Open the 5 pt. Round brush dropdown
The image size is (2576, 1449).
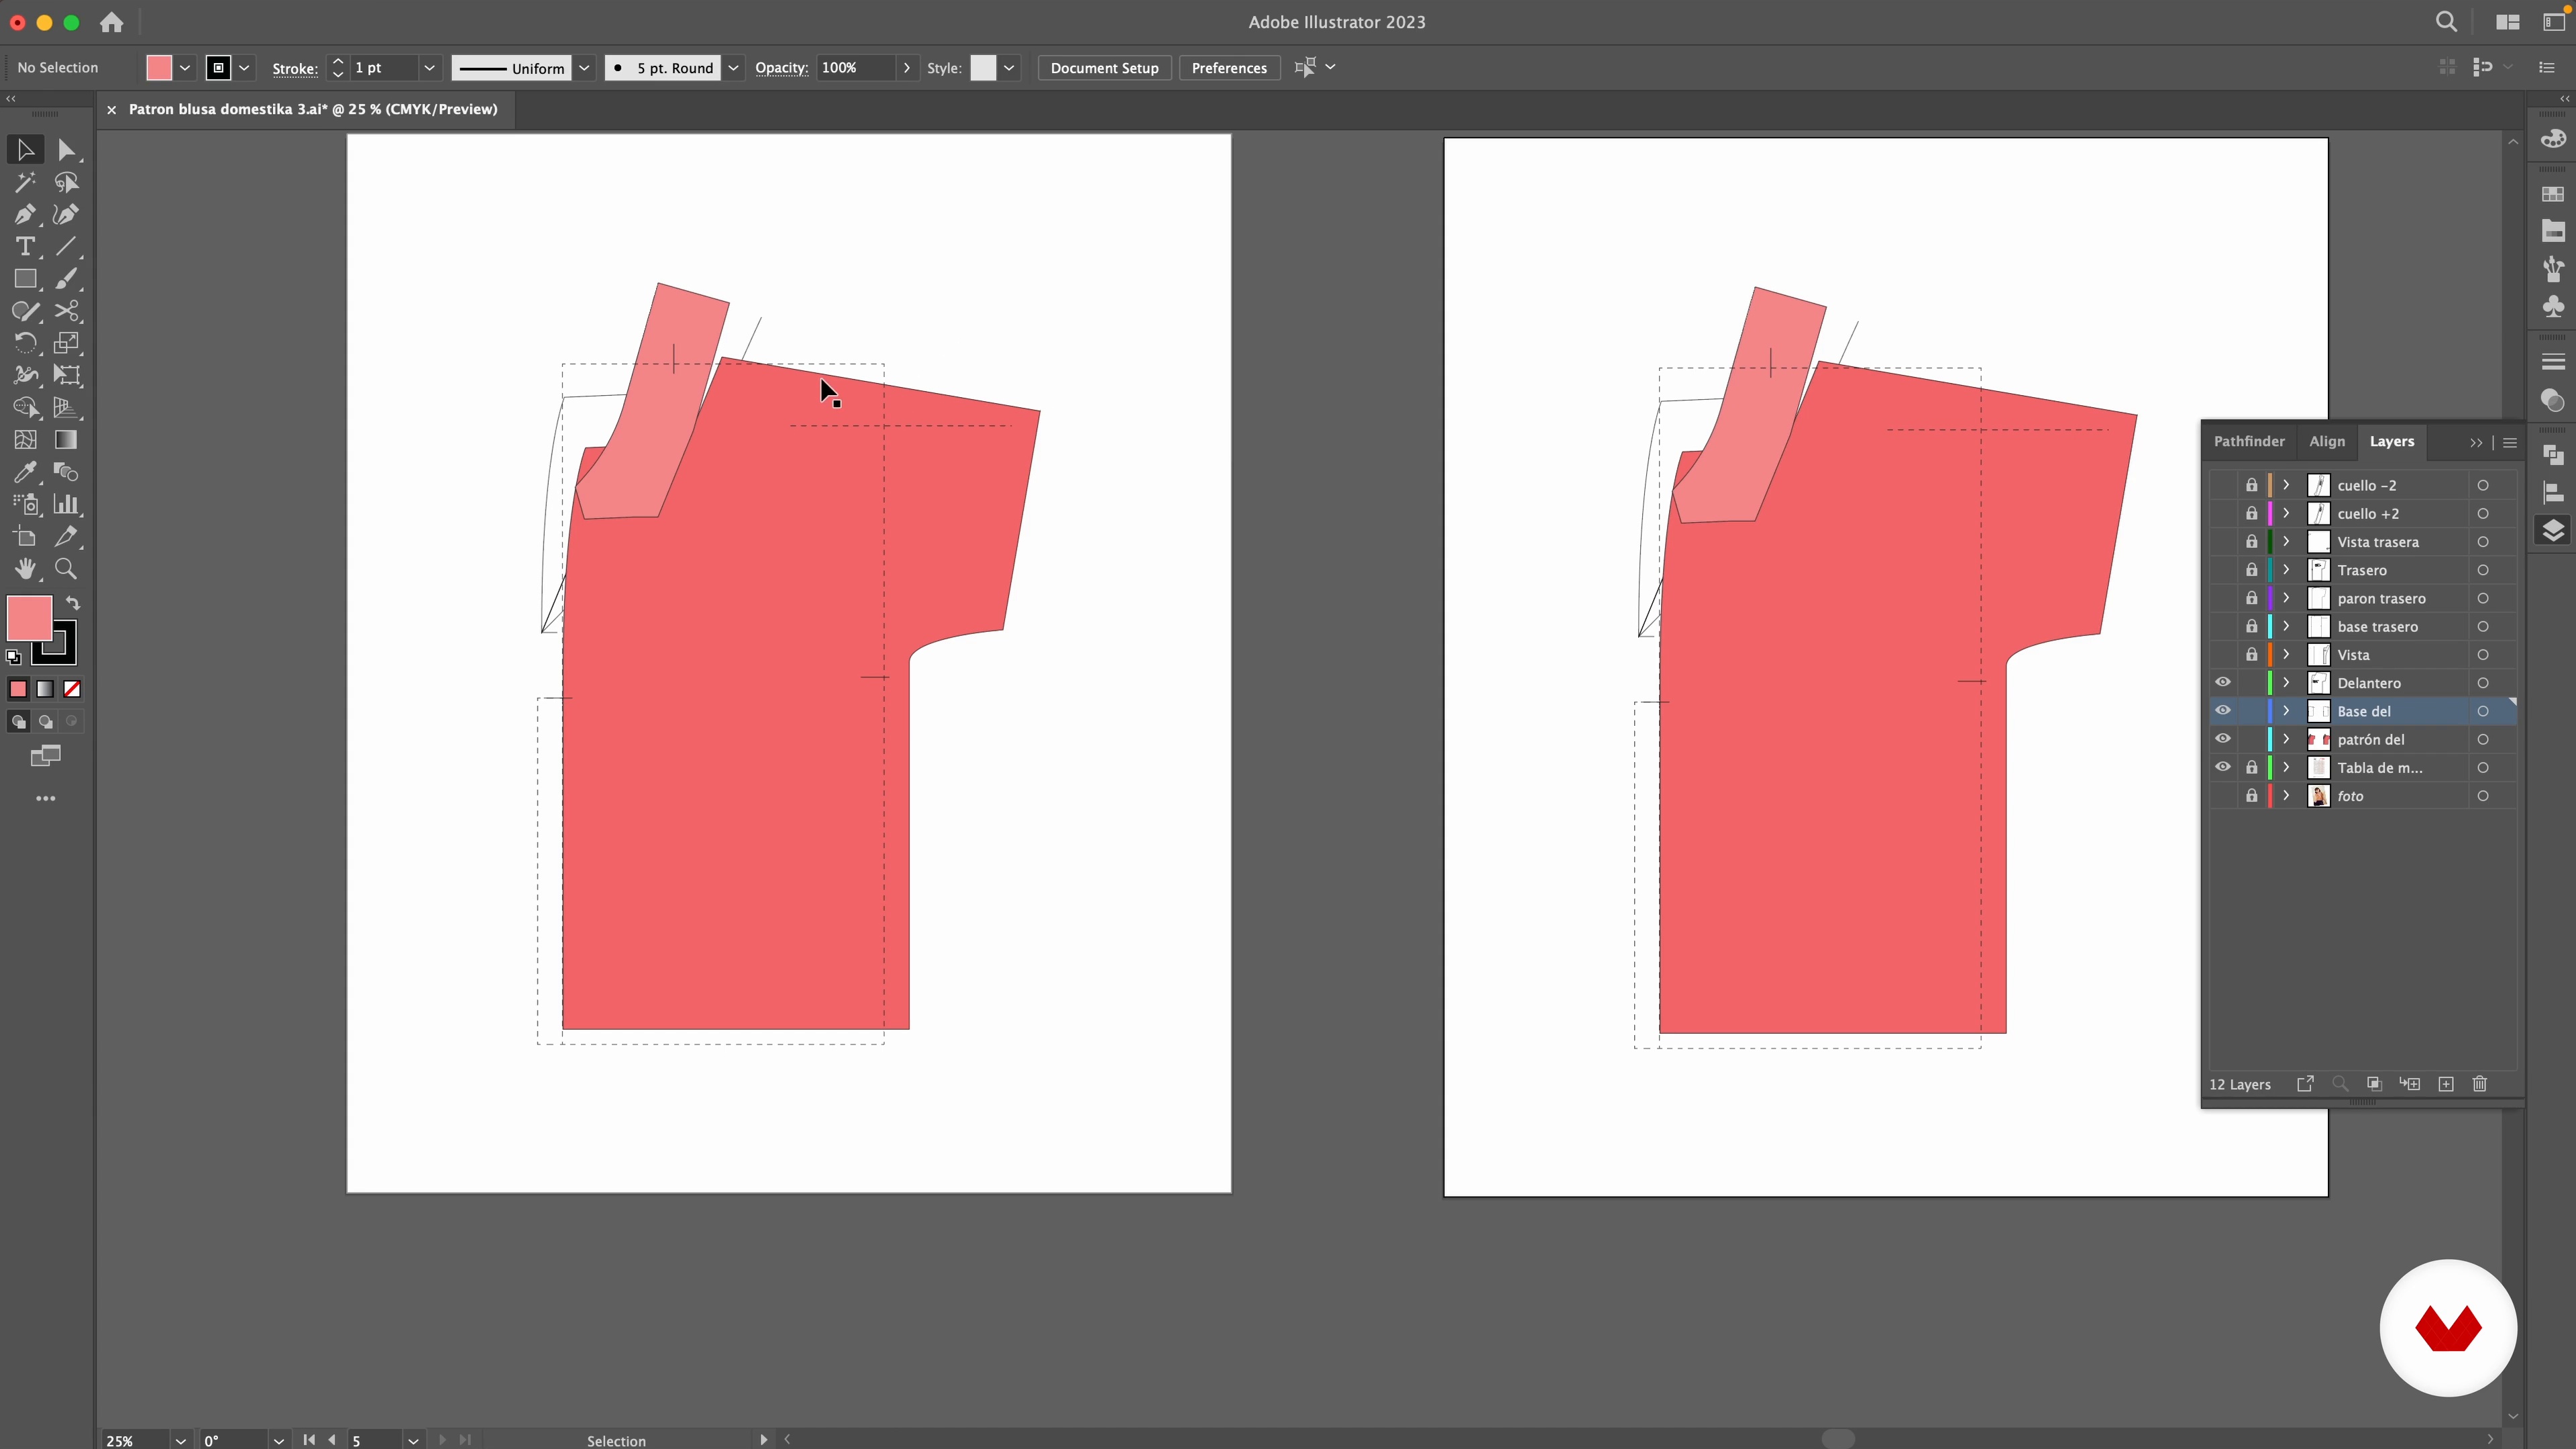tap(733, 68)
